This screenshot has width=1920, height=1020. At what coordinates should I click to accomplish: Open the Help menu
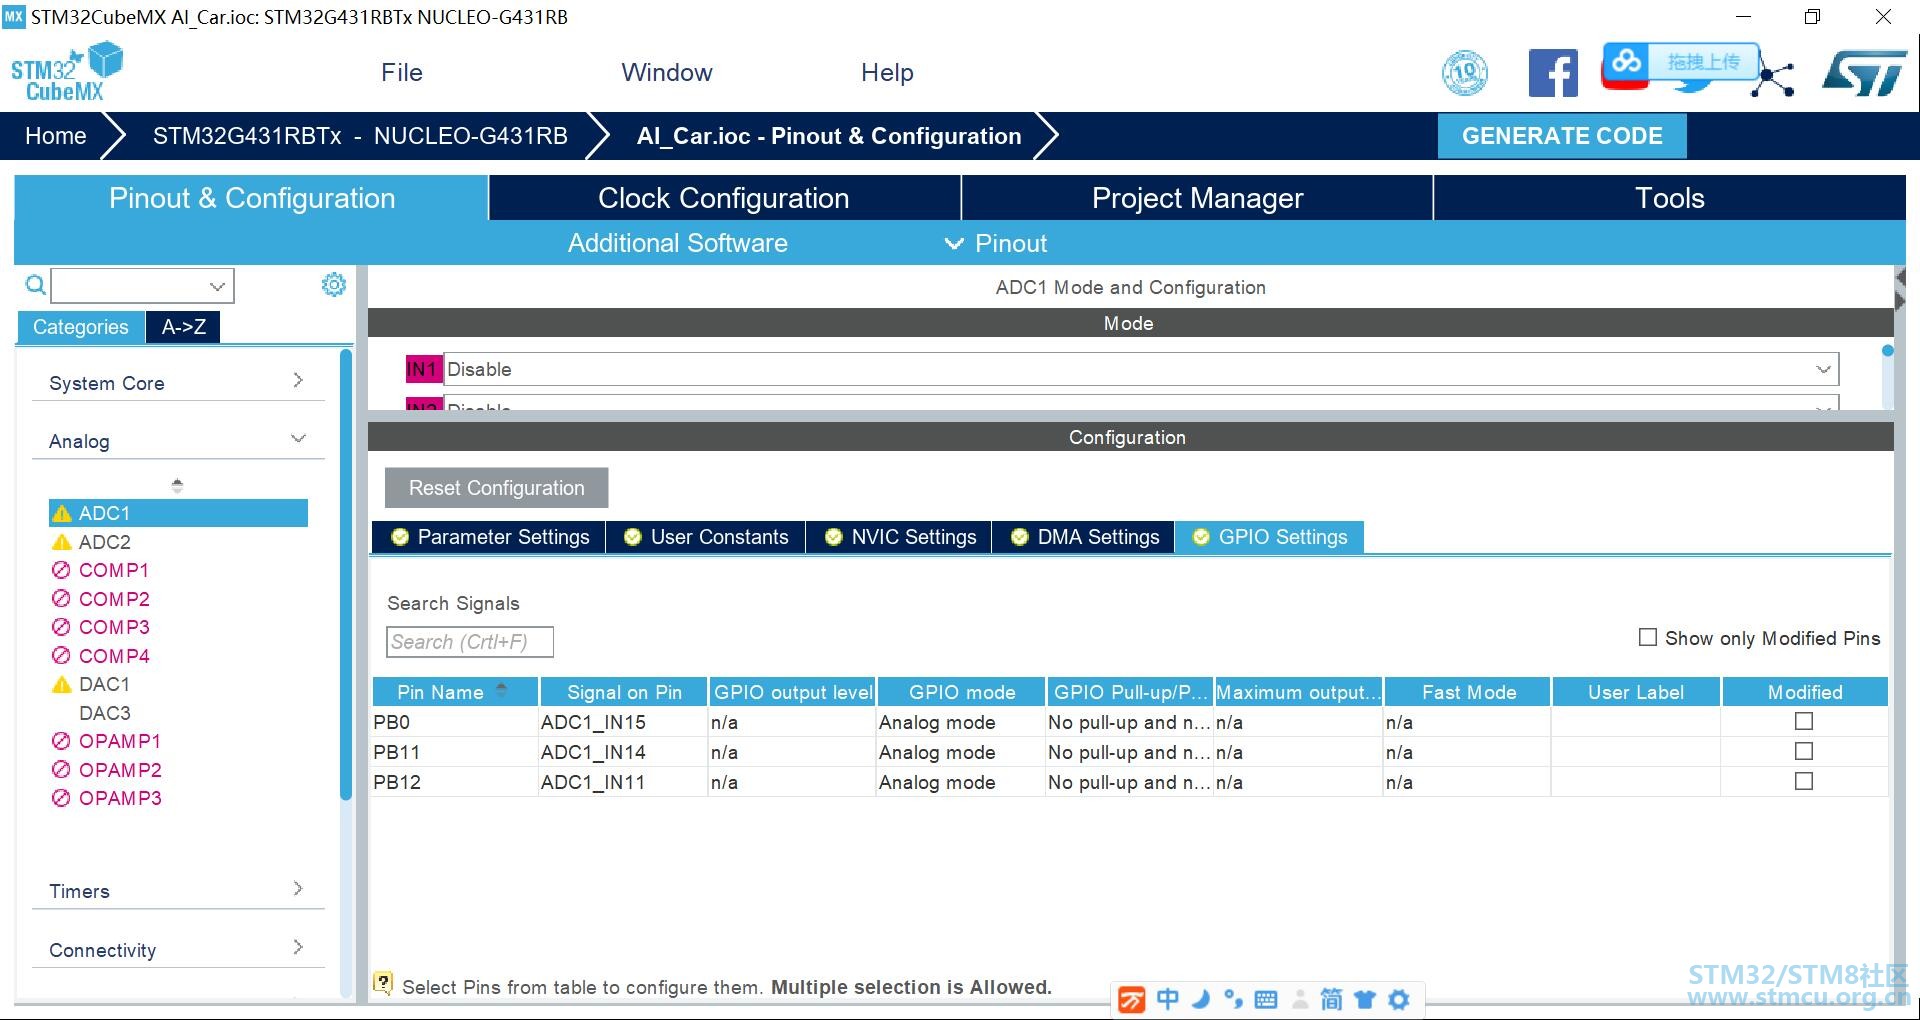887,73
